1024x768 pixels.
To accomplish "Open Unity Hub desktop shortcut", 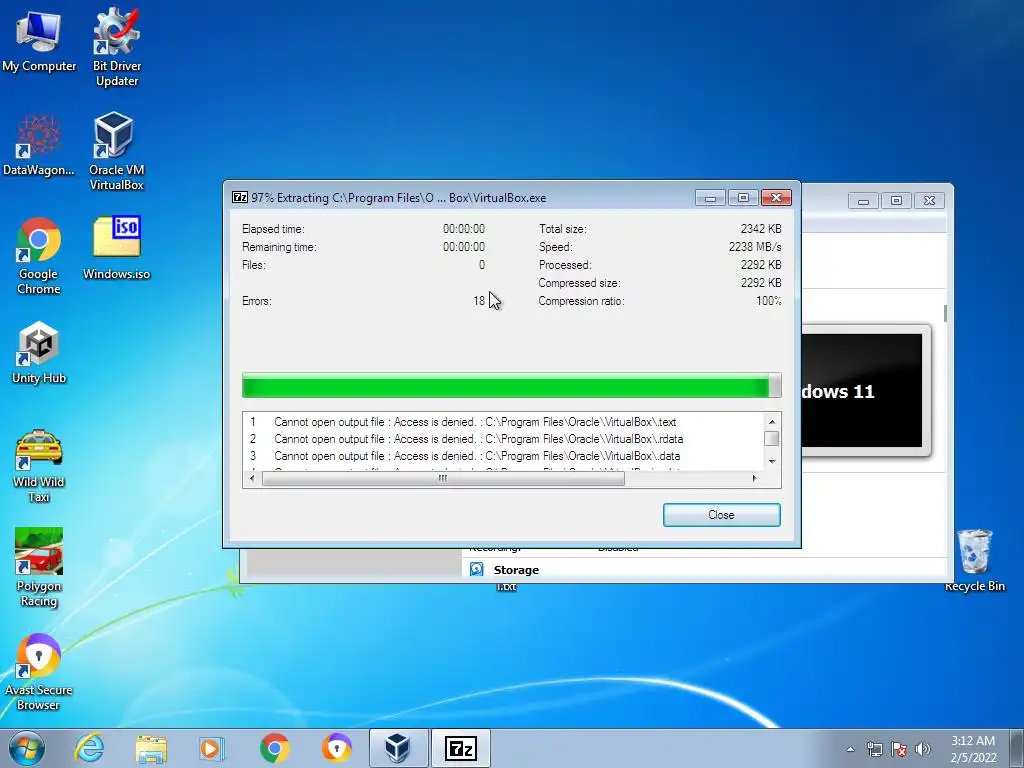I will pos(39,353).
